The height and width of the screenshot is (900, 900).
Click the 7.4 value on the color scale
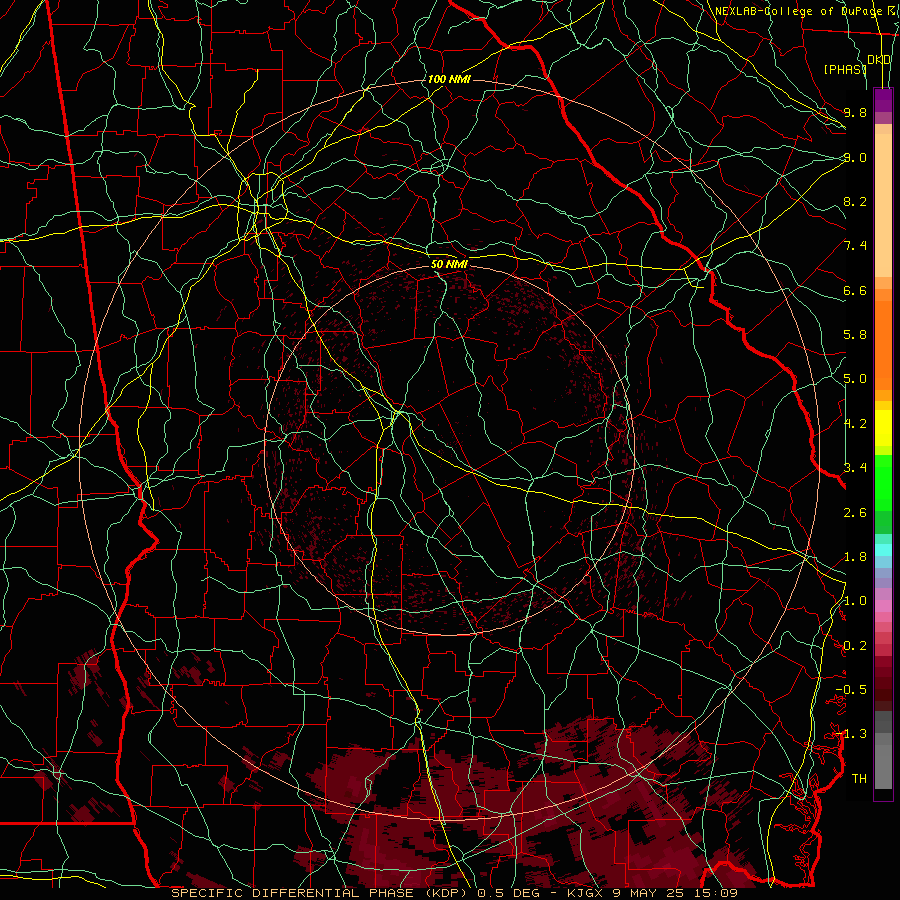point(855,246)
